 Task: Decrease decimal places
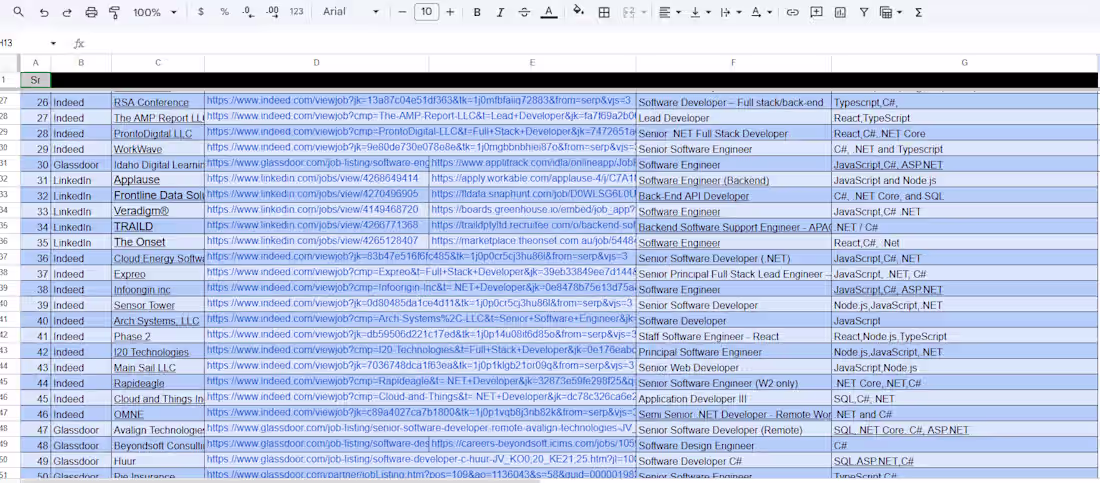248,12
